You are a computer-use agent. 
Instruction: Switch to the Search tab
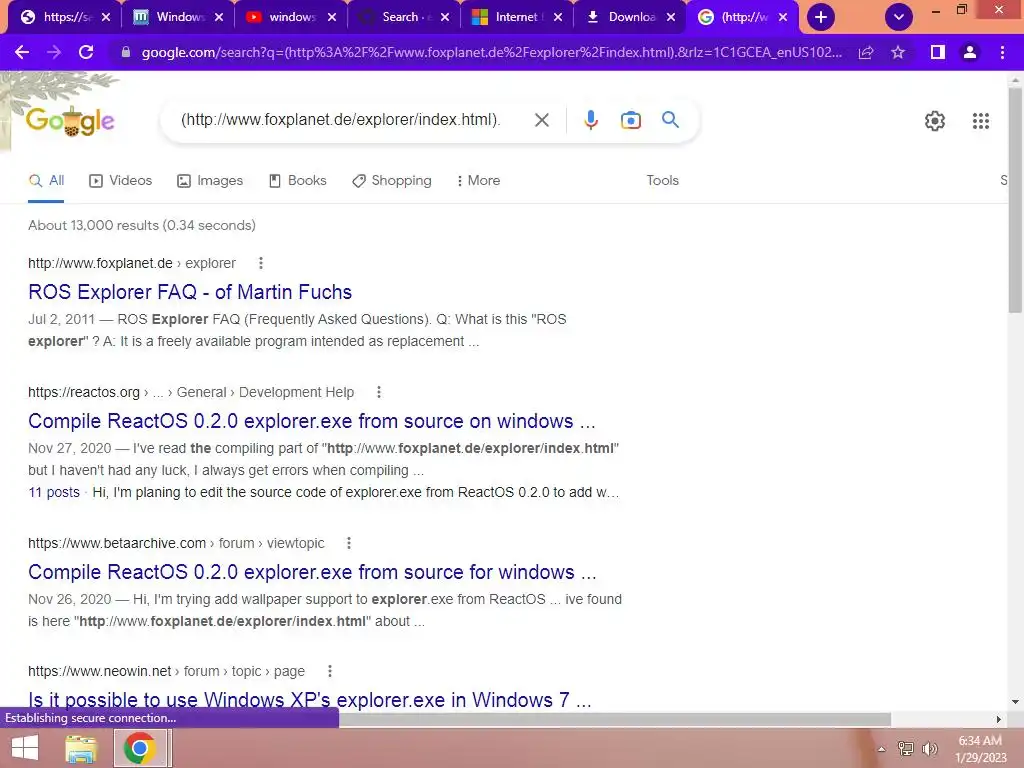coord(395,17)
